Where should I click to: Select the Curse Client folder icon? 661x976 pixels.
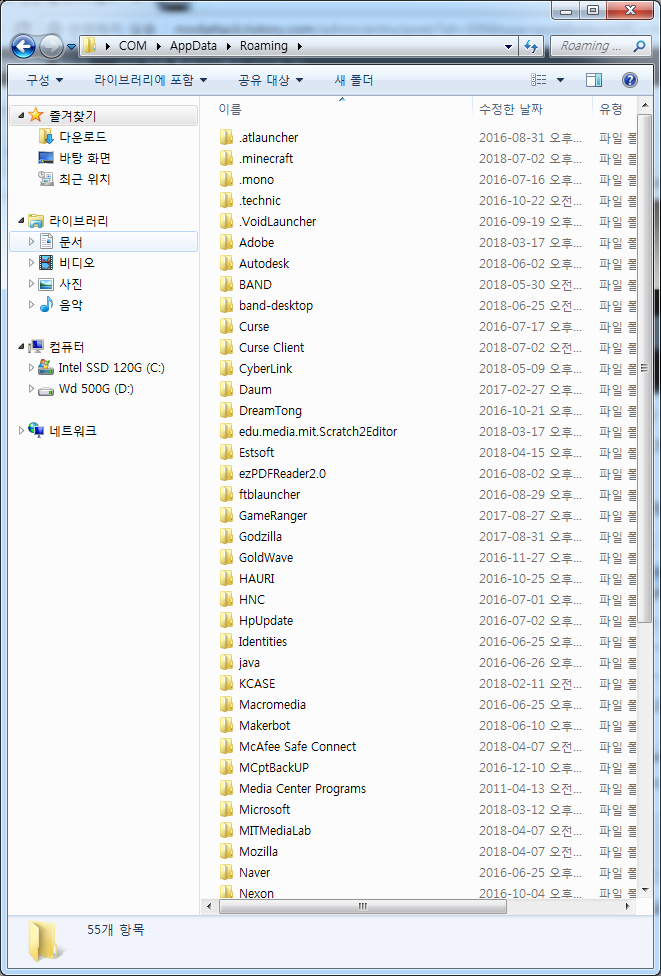coord(227,347)
